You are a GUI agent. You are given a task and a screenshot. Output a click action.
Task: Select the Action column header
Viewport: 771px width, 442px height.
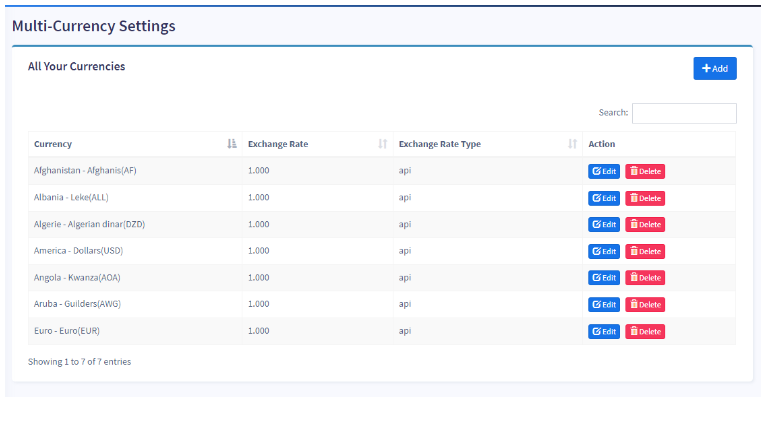(602, 144)
